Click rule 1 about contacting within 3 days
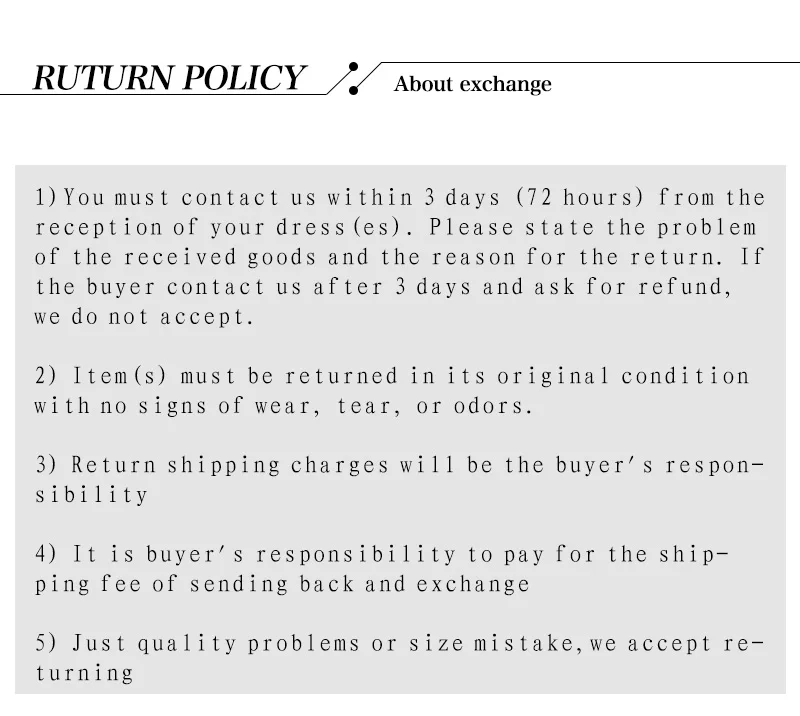The image size is (800, 716). coord(400,257)
